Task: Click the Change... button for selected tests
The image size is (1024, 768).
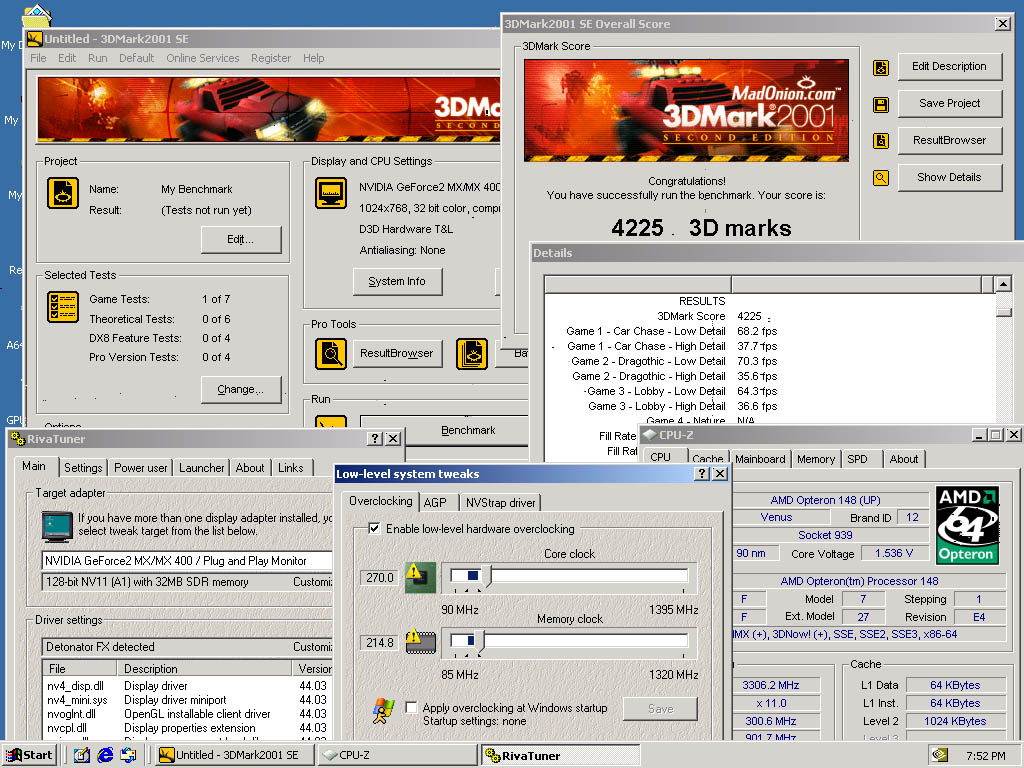Action: (x=241, y=389)
